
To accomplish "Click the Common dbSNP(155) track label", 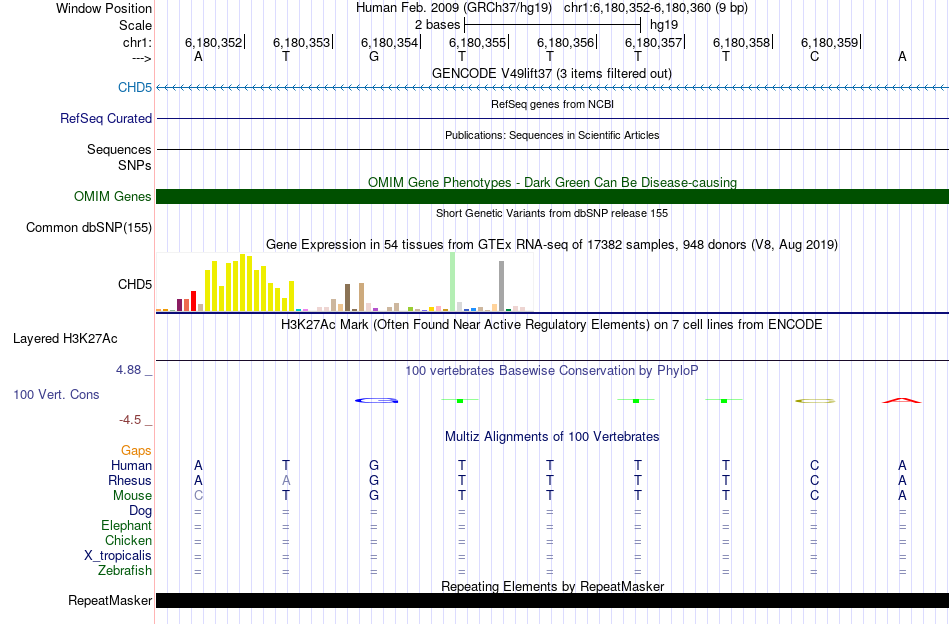I will pyautogui.click(x=89, y=227).
